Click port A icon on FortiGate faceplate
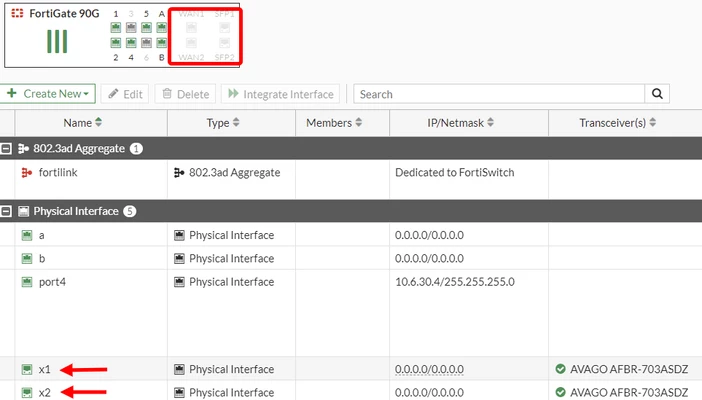Screen dimensions: 702x400 coord(161,28)
